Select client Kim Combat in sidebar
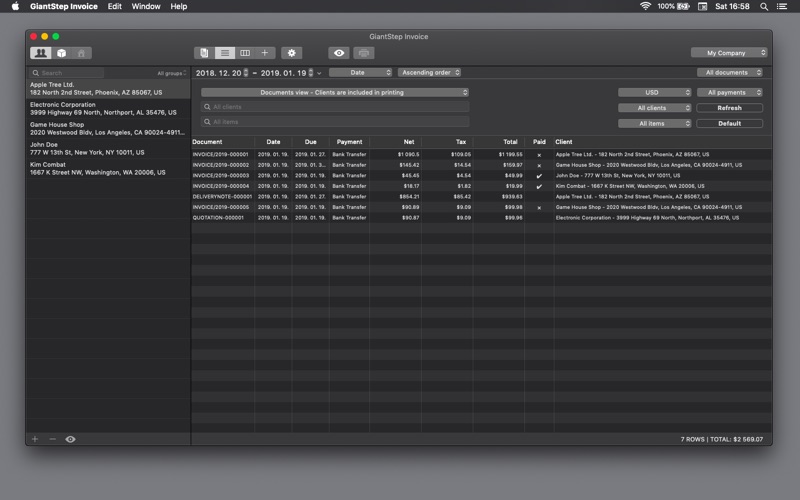This screenshot has height=500, width=800. (x=108, y=168)
